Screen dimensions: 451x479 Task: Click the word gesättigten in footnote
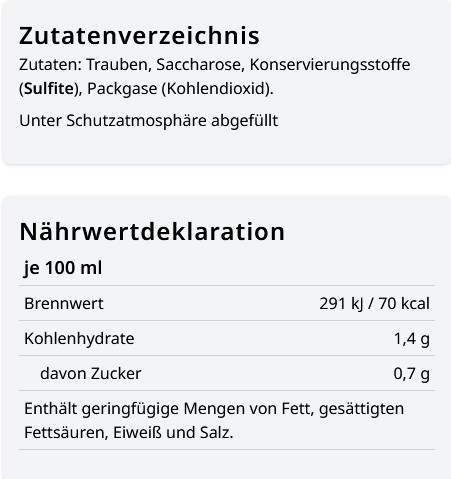point(361,409)
